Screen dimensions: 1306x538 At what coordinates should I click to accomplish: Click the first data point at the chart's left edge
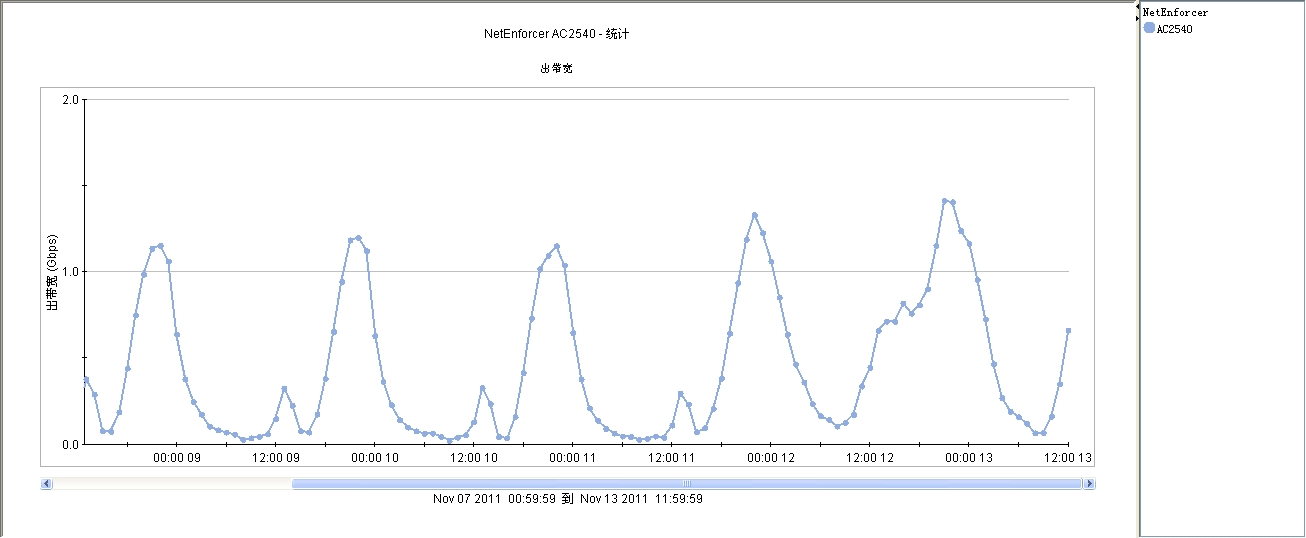[86, 379]
